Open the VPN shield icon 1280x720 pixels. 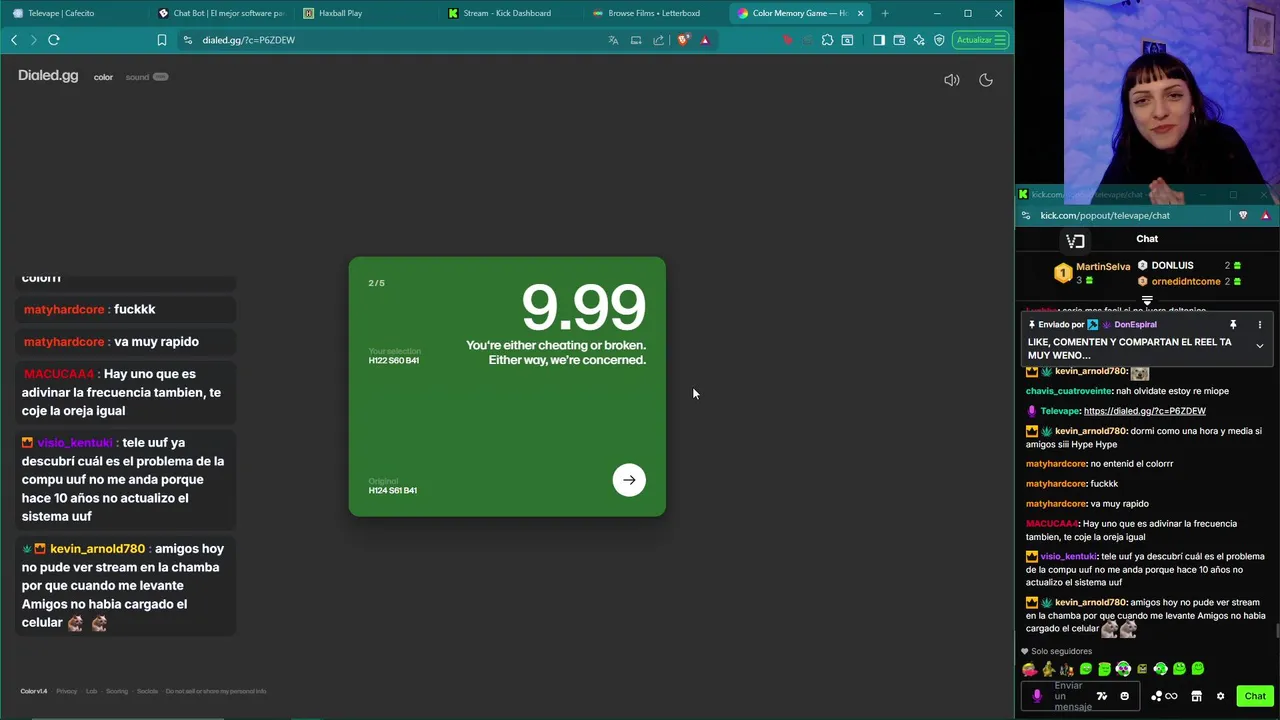click(939, 40)
